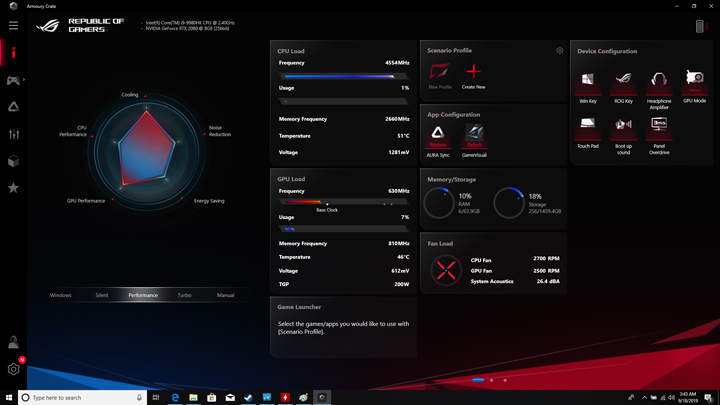The width and height of the screenshot is (720, 405).
Task: Create a new scenario profile
Action: coord(473,76)
